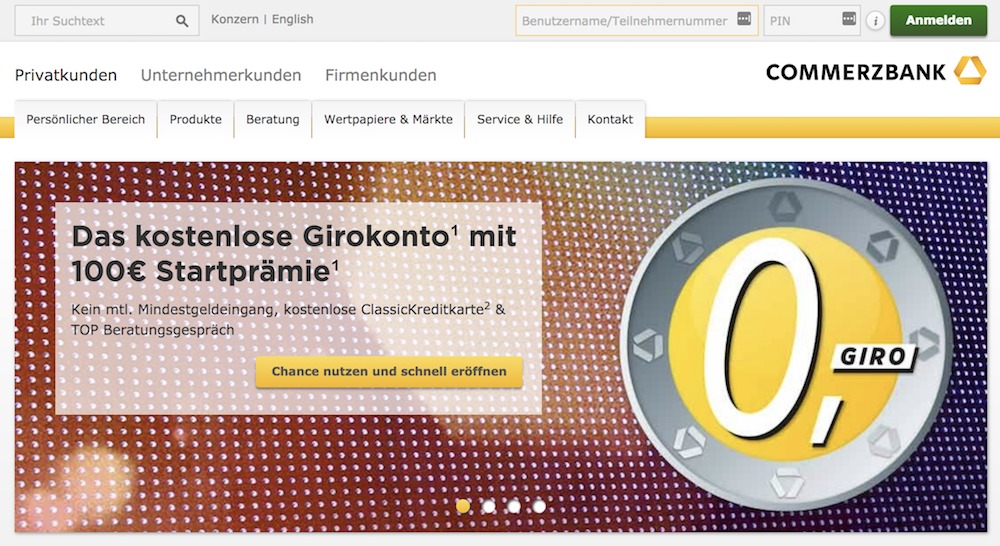Open the Konzern link
The width and height of the screenshot is (1000, 546).
235,19
